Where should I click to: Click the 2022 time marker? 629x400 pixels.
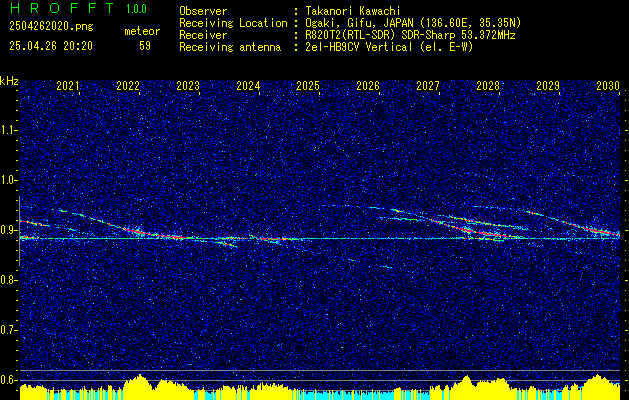(x=128, y=86)
